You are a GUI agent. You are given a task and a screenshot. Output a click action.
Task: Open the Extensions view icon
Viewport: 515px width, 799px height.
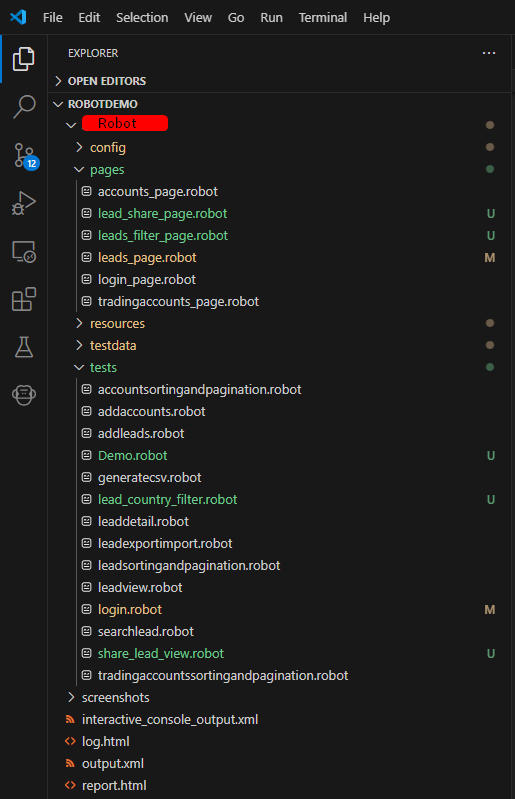click(x=24, y=299)
